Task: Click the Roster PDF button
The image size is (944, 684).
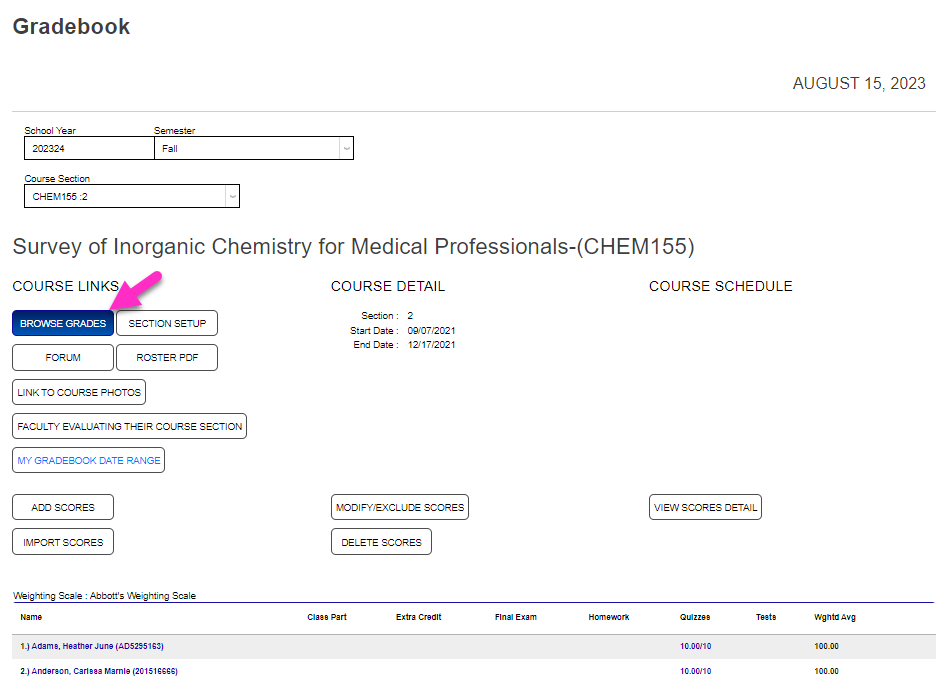Action: tap(166, 357)
